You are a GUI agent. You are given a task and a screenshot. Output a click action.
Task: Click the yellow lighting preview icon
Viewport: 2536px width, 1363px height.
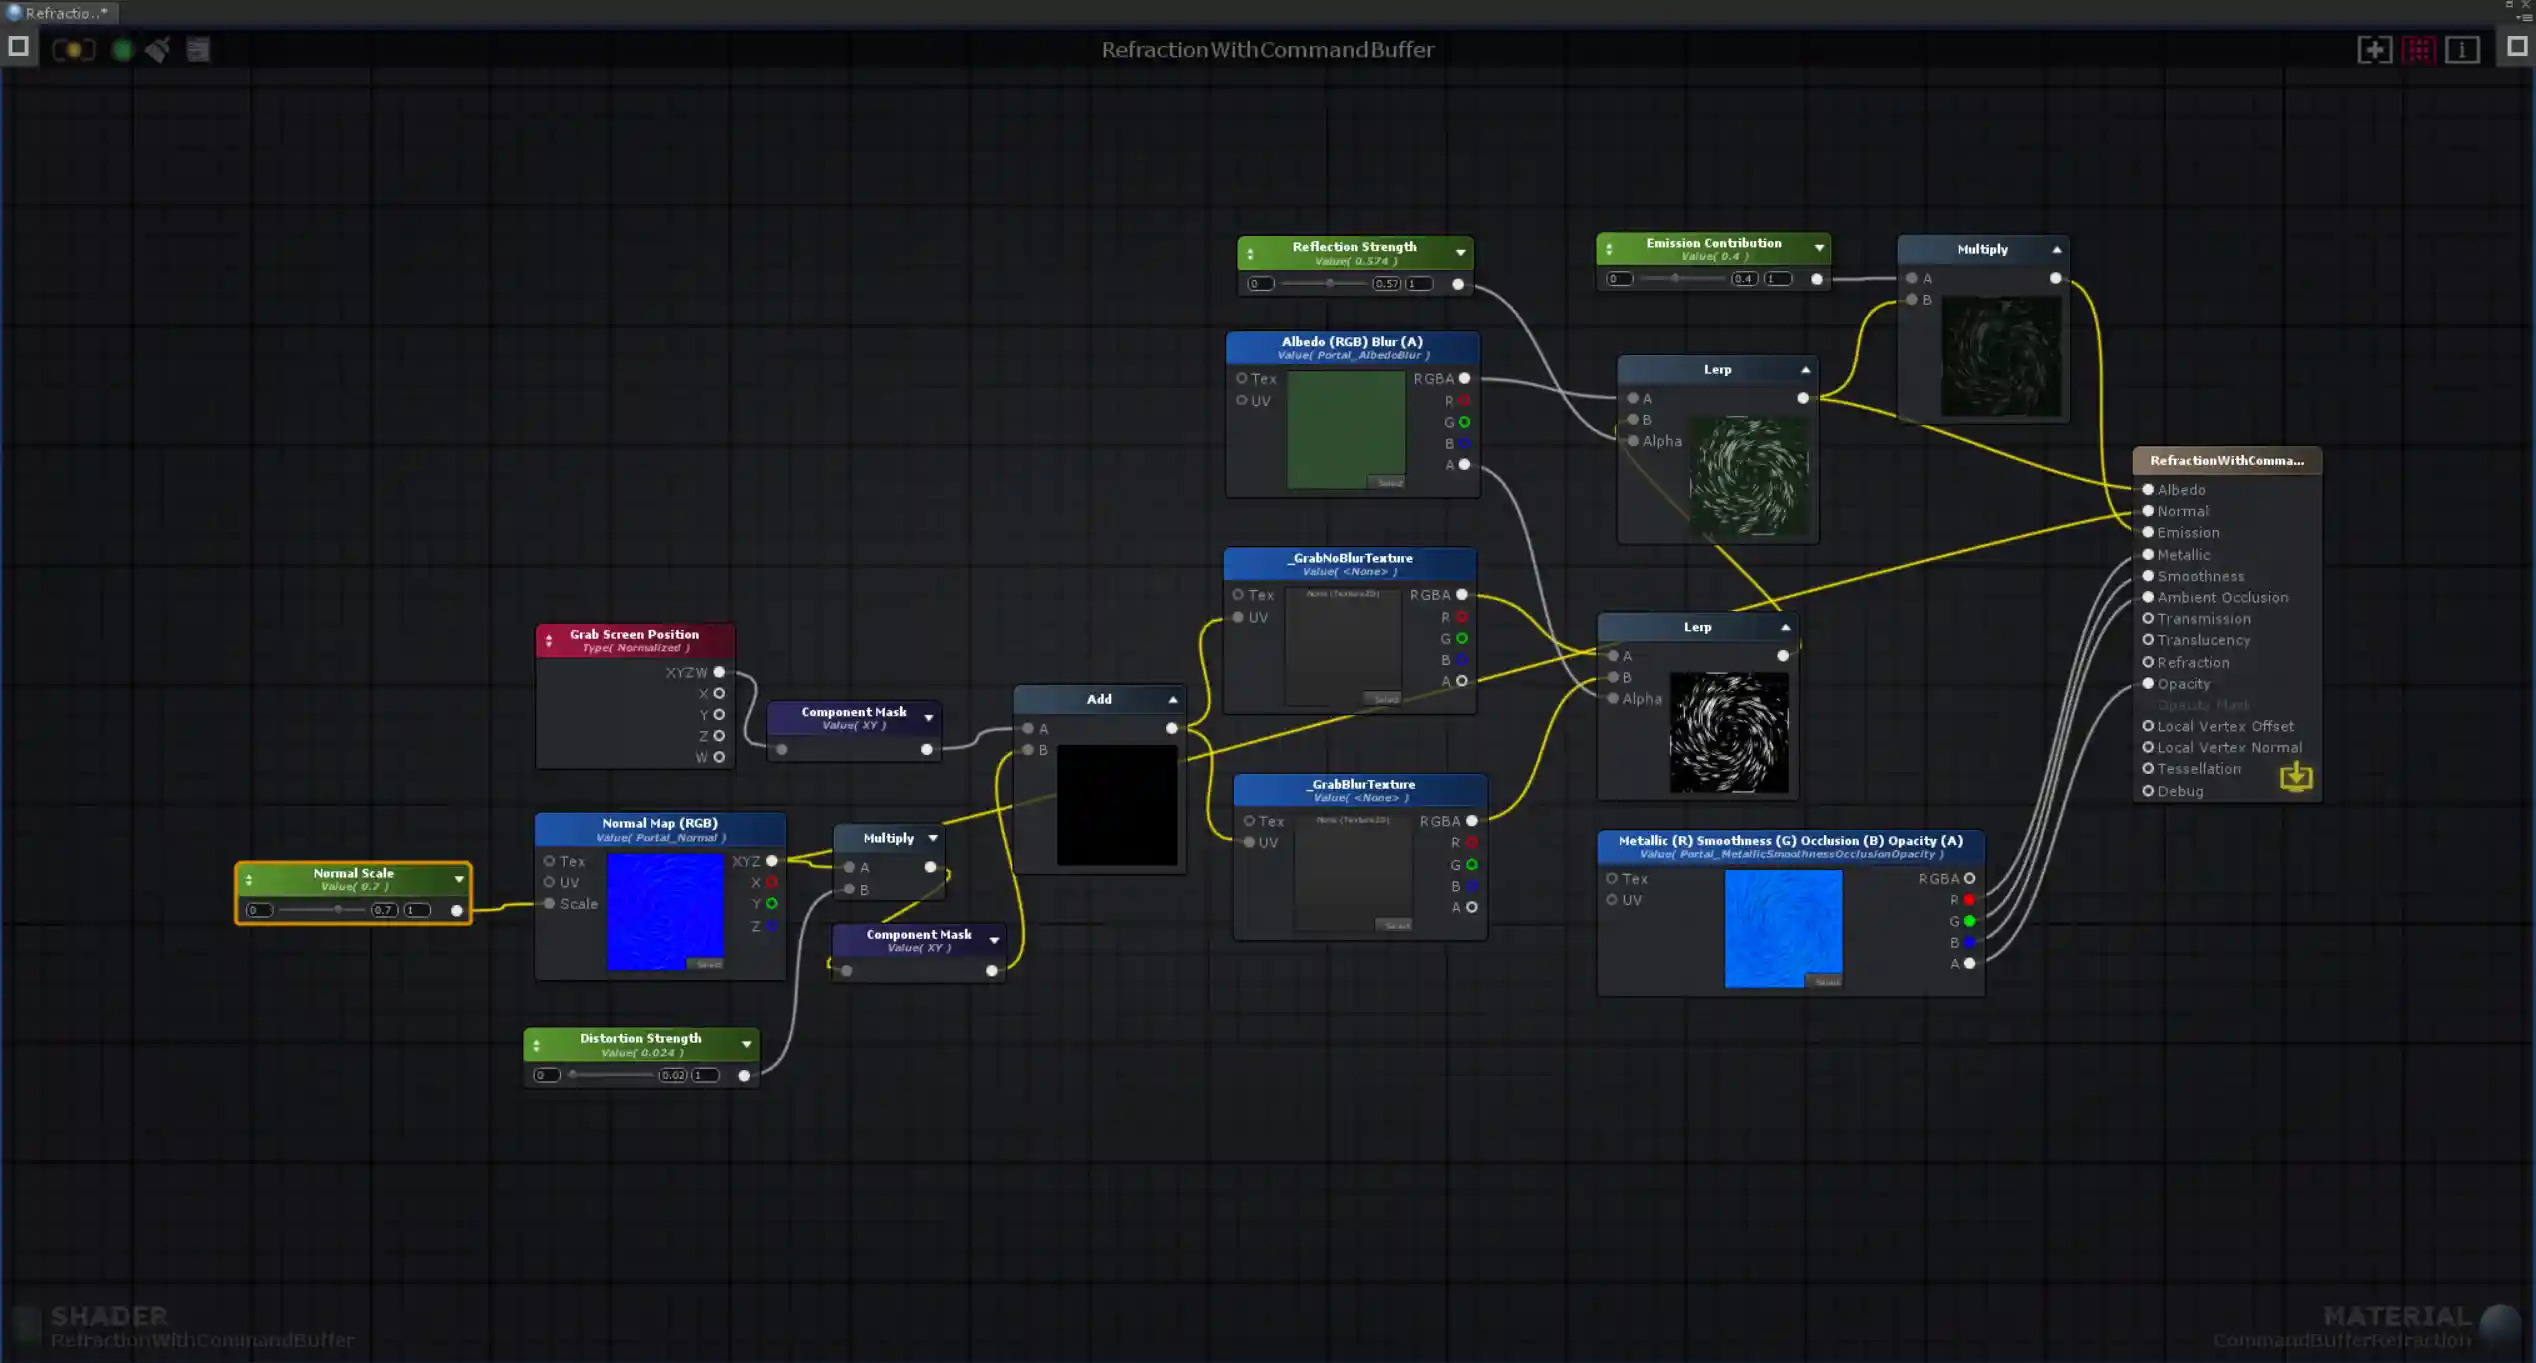click(75, 49)
